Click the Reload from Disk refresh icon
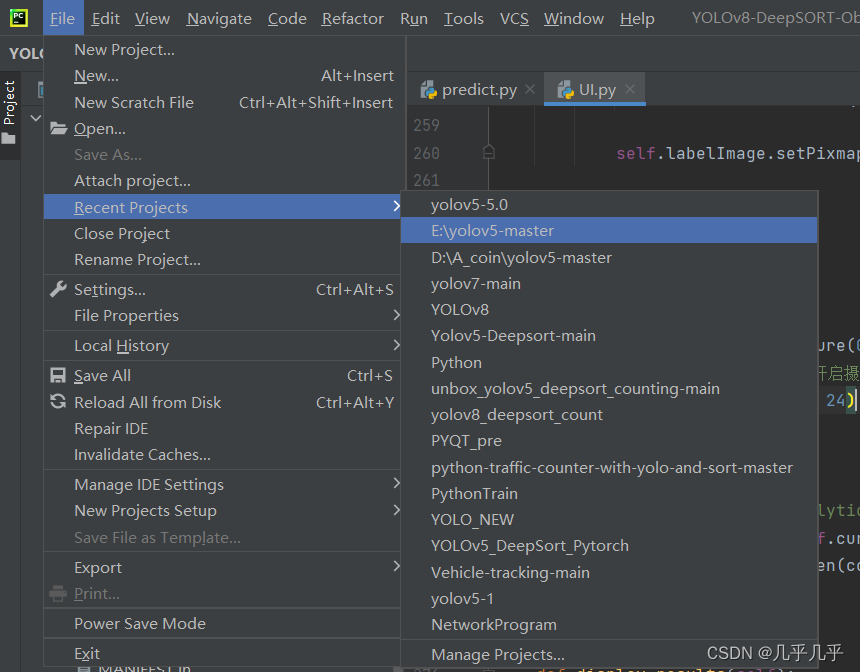Image resolution: width=860 pixels, height=672 pixels. coord(58,402)
